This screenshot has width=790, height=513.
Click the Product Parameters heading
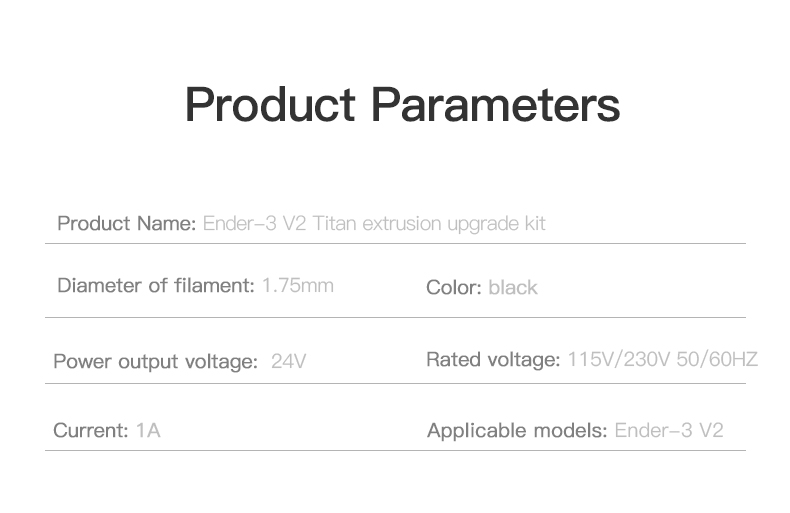402,104
